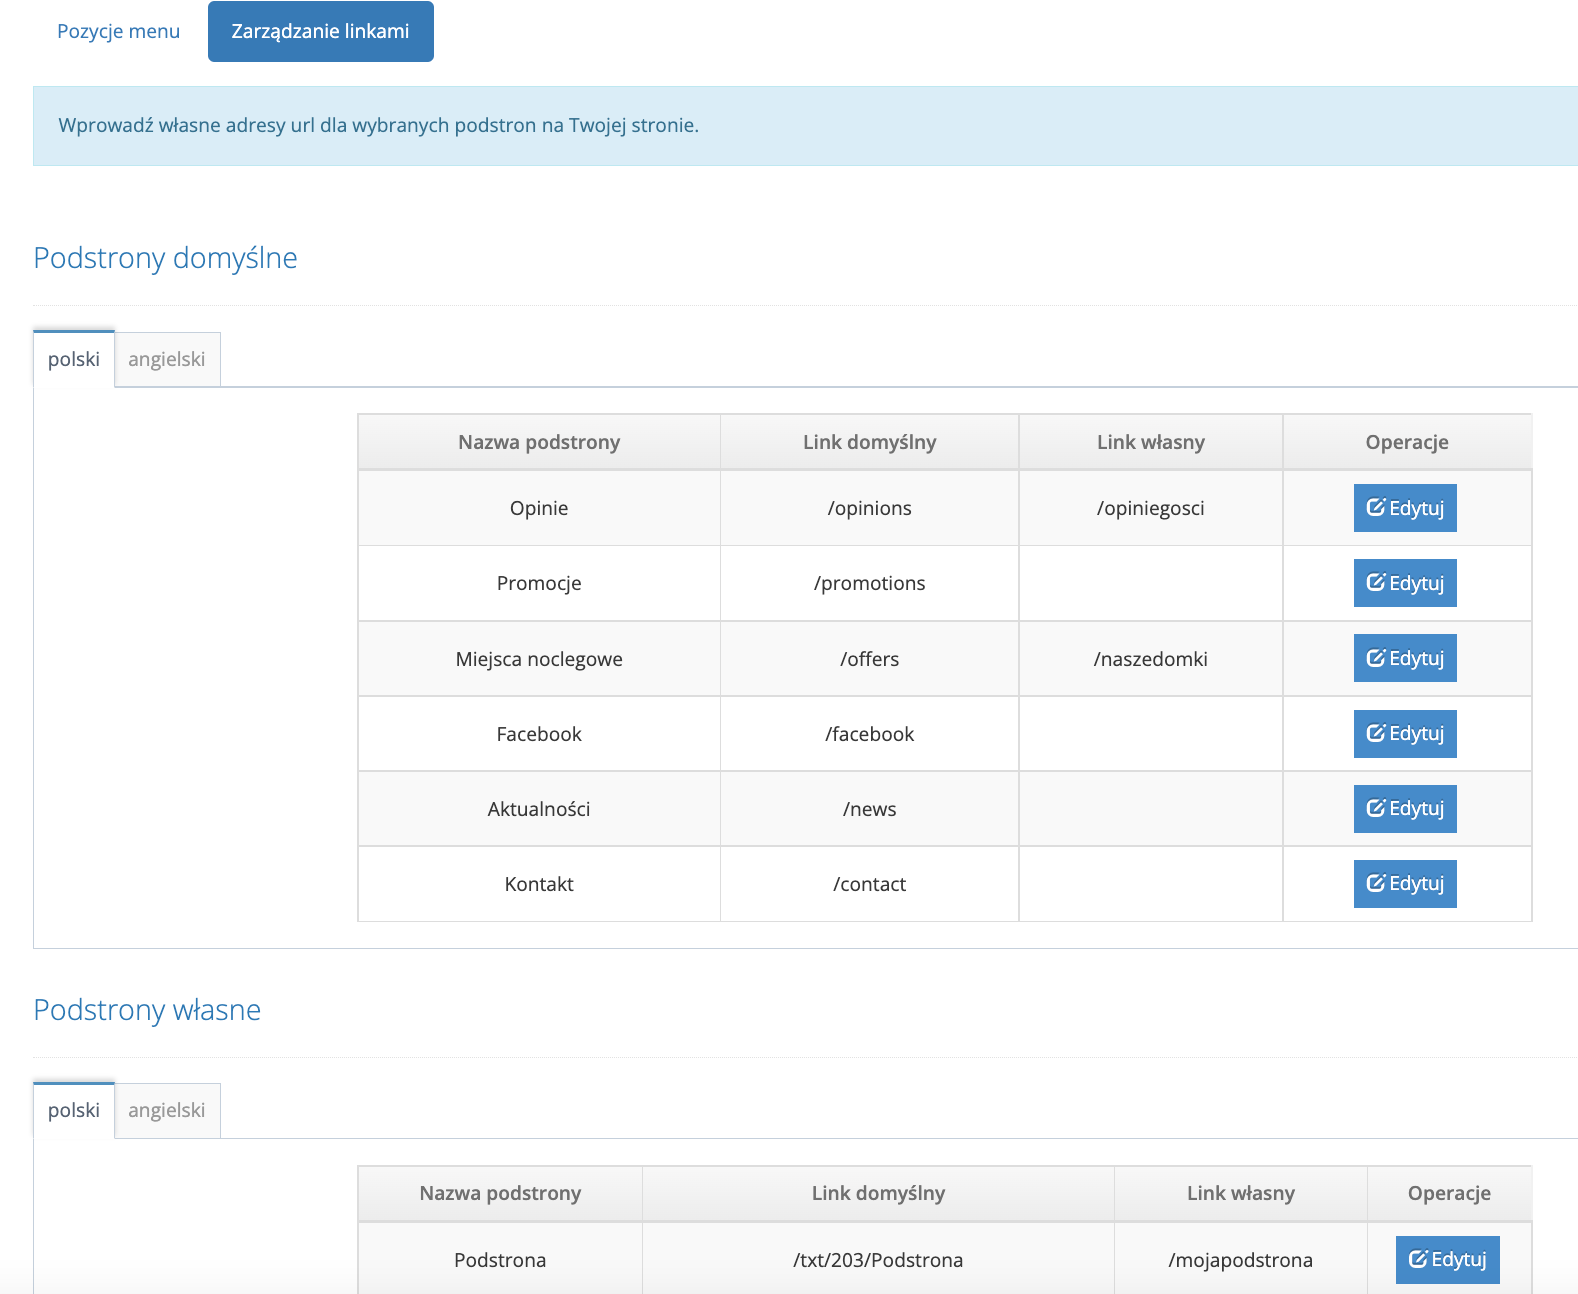Click the edit icon in Facebook row
This screenshot has height=1294, width=1578.
[1376, 734]
